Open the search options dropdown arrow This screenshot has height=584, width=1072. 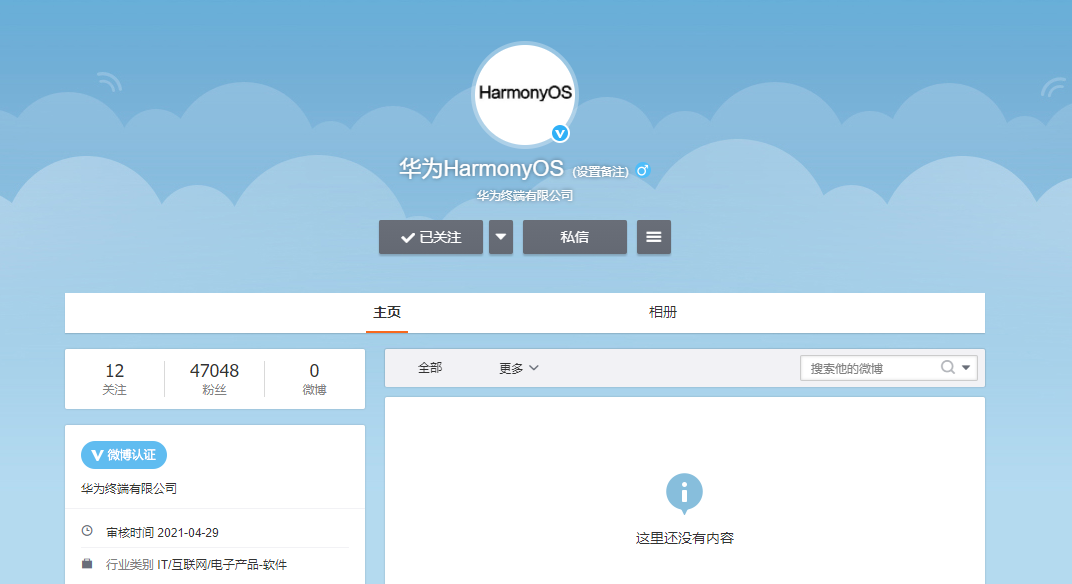pyautogui.click(x=966, y=368)
